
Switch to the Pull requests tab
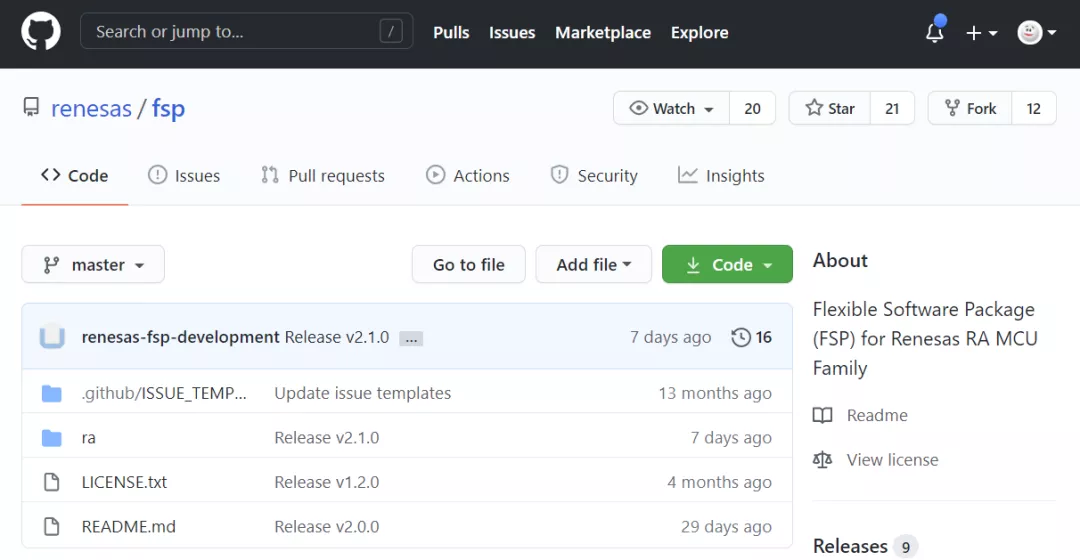click(322, 176)
